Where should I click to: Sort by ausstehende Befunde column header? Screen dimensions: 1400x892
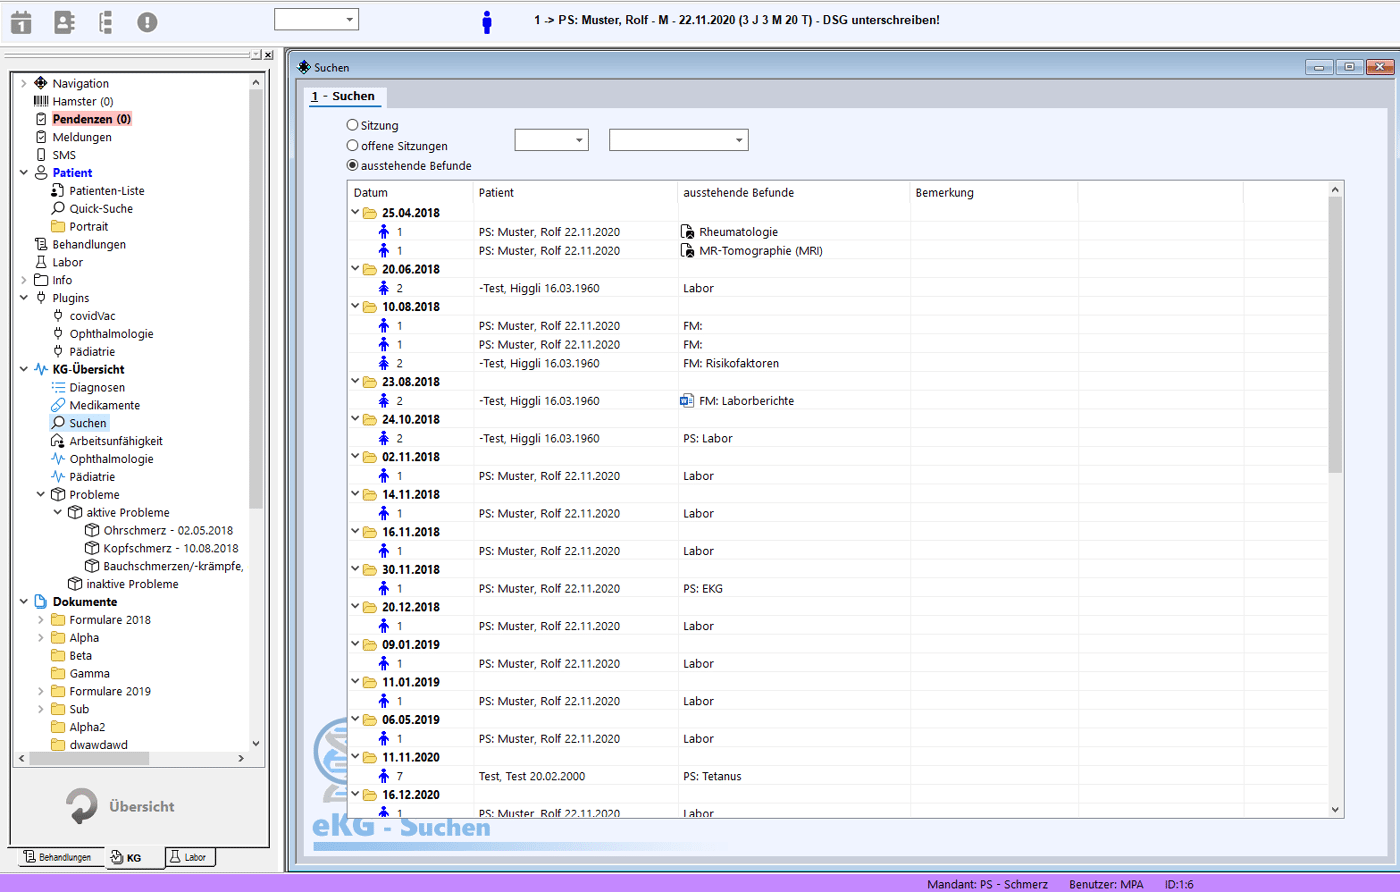pyautogui.click(x=793, y=192)
